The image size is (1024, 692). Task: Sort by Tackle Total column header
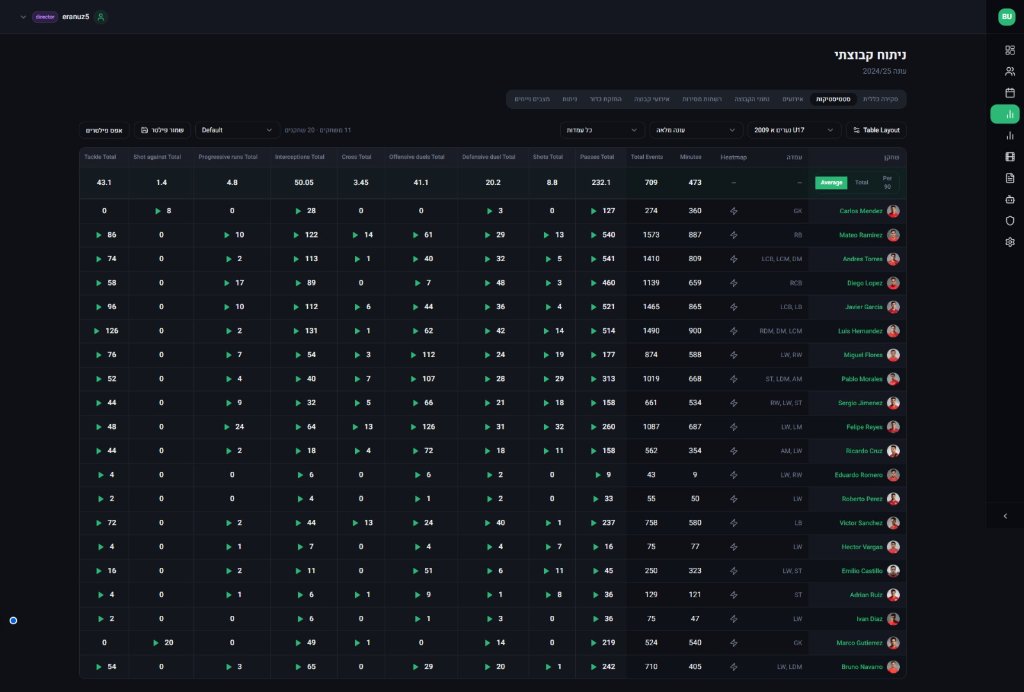100,157
